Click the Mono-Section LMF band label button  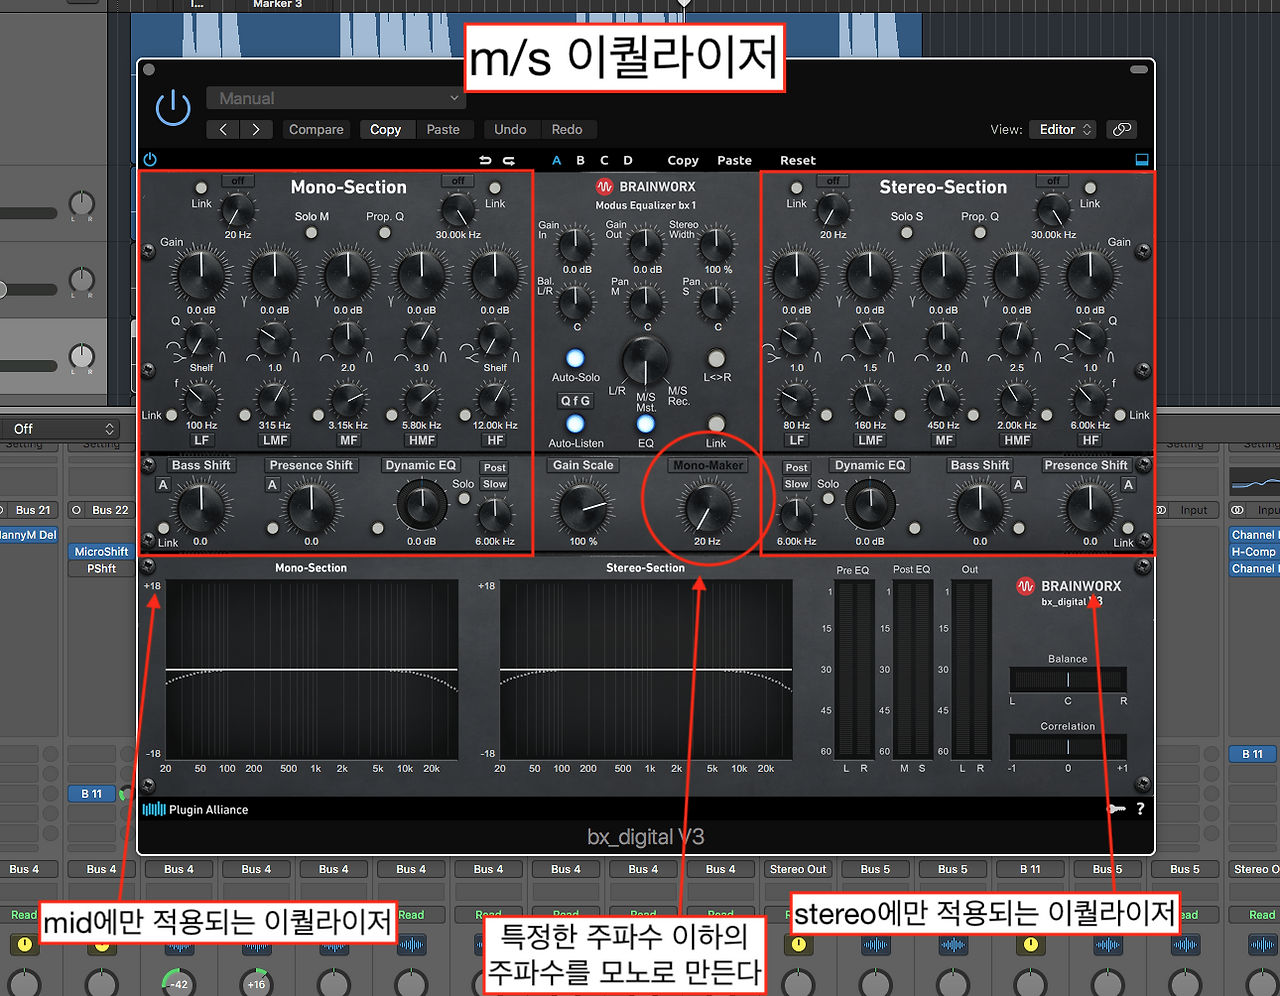point(275,440)
